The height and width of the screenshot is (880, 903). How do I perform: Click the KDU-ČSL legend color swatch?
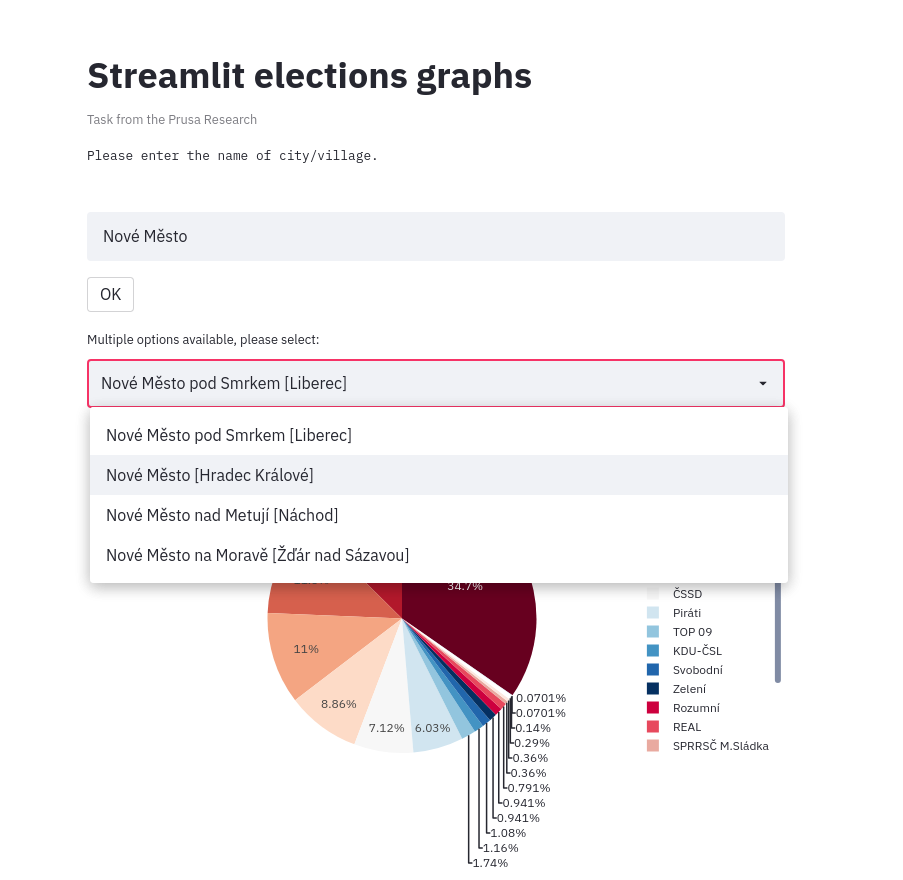(x=653, y=651)
